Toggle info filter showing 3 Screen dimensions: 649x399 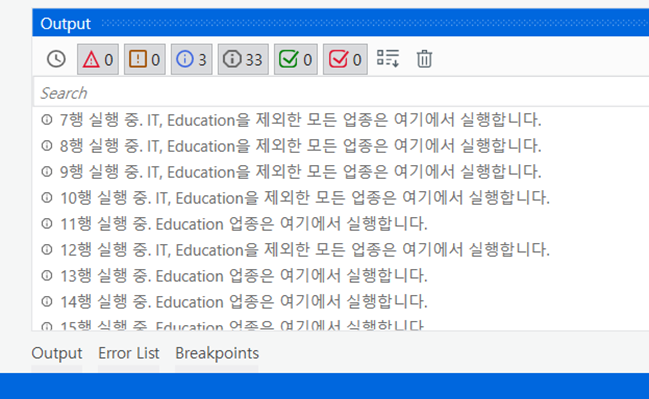192,59
